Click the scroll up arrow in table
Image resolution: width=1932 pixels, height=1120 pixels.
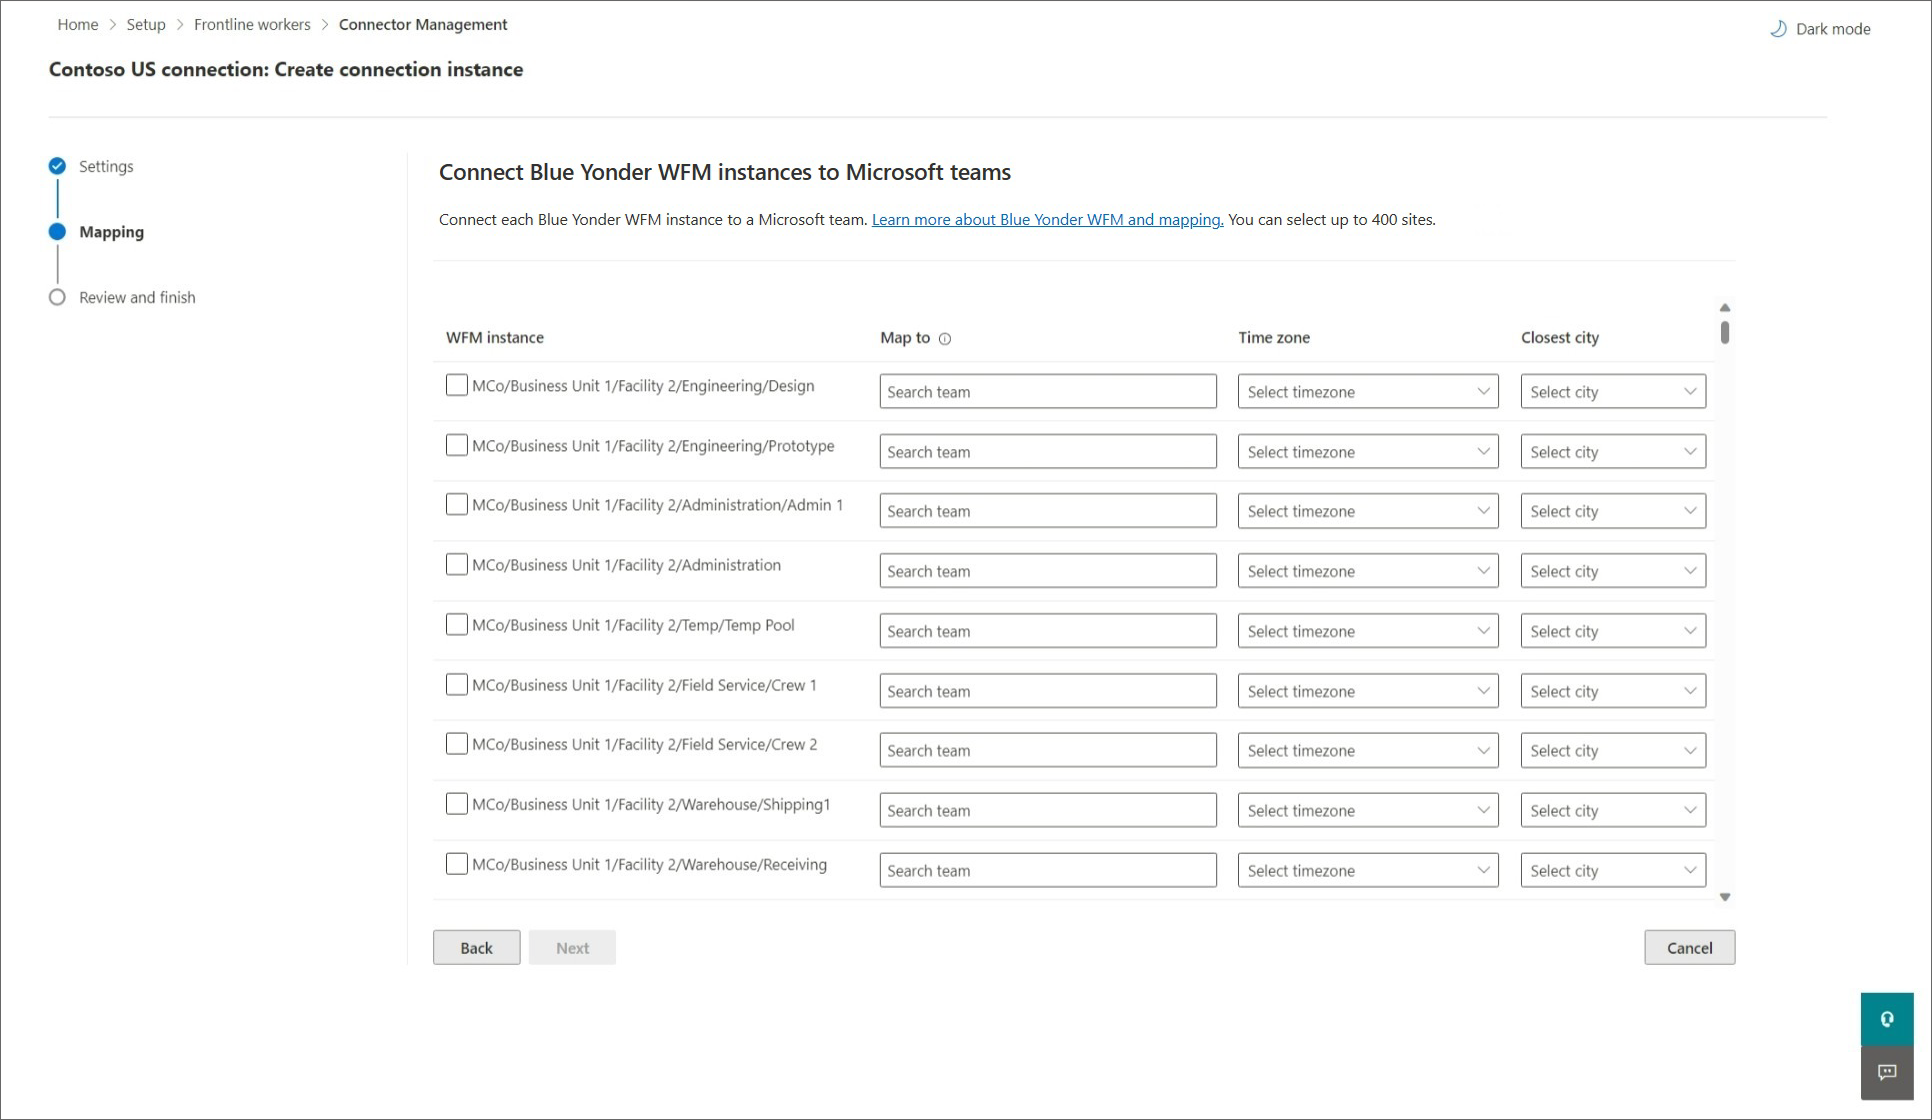(x=1725, y=308)
